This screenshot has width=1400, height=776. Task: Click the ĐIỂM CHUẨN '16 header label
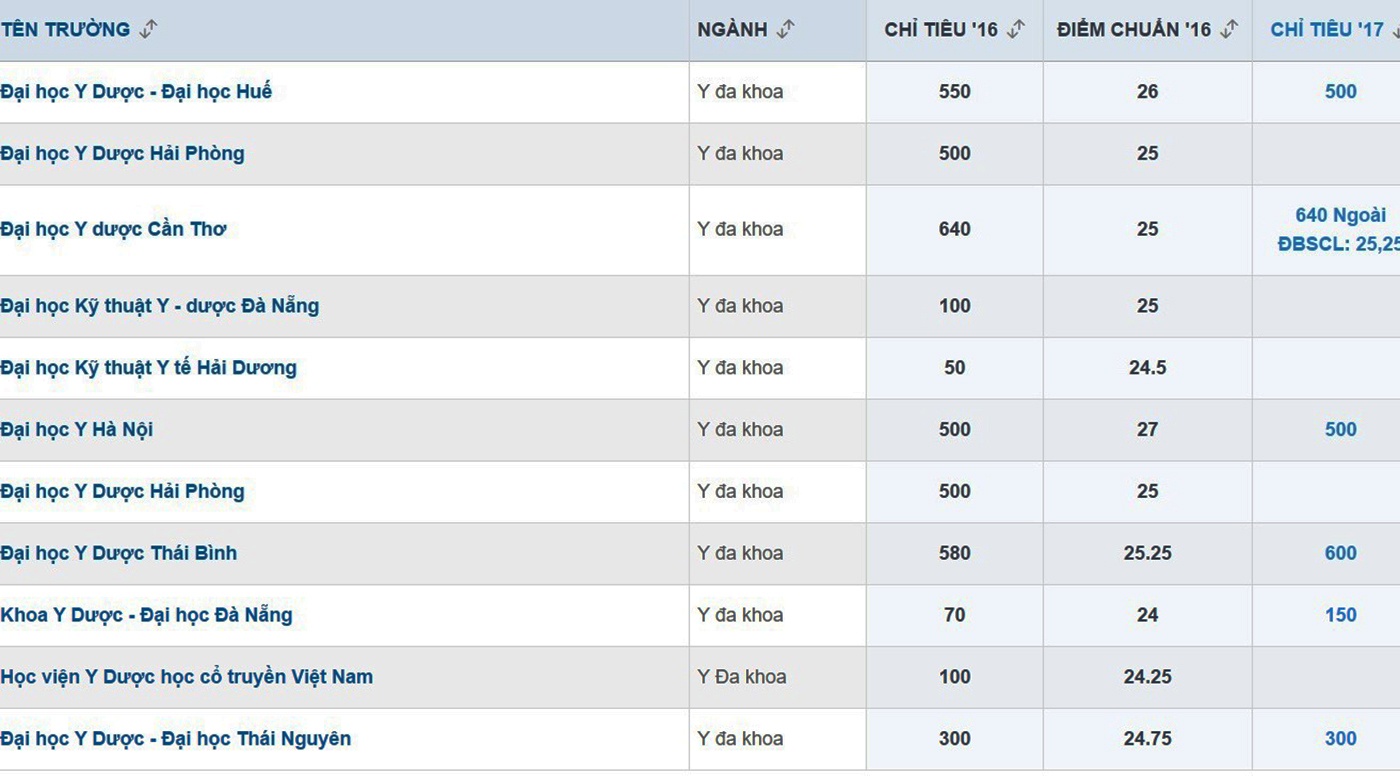[1133, 30]
